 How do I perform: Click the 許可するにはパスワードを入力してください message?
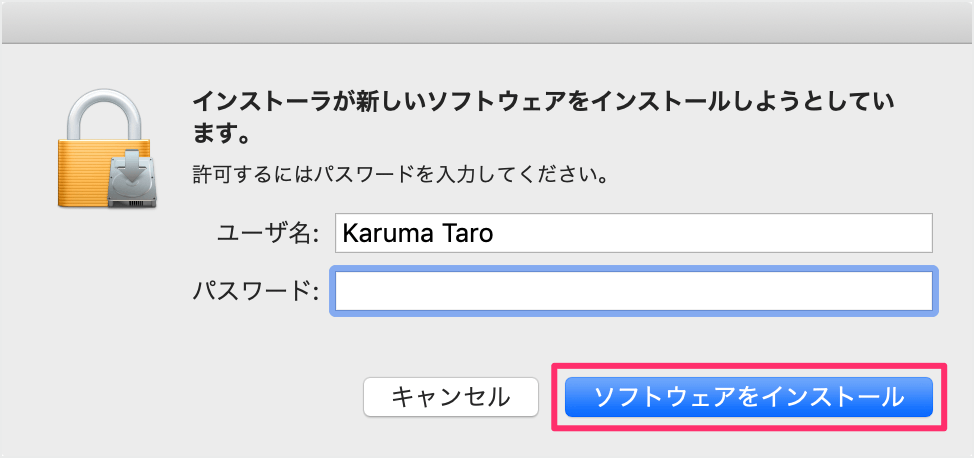pos(400,175)
